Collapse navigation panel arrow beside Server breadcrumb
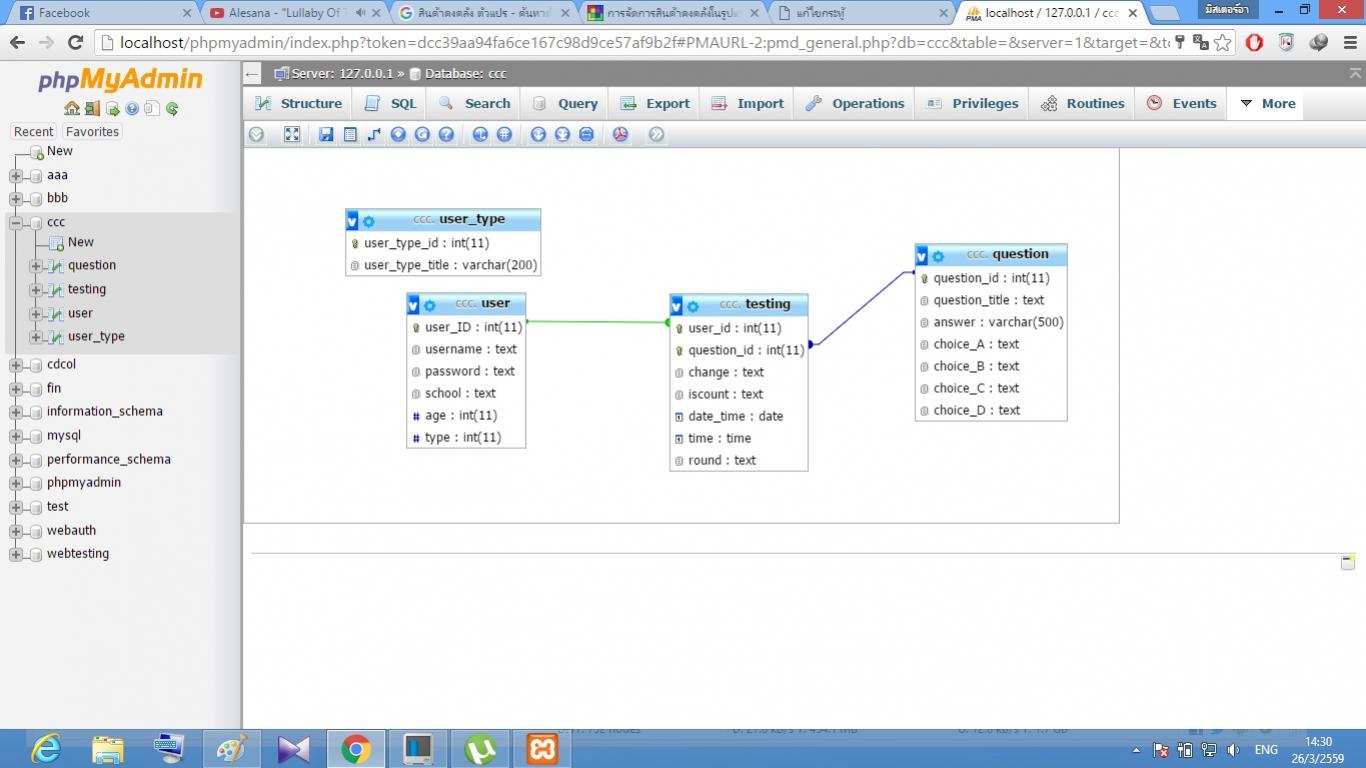This screenshot has height=768, width=1366. [252, 74]
